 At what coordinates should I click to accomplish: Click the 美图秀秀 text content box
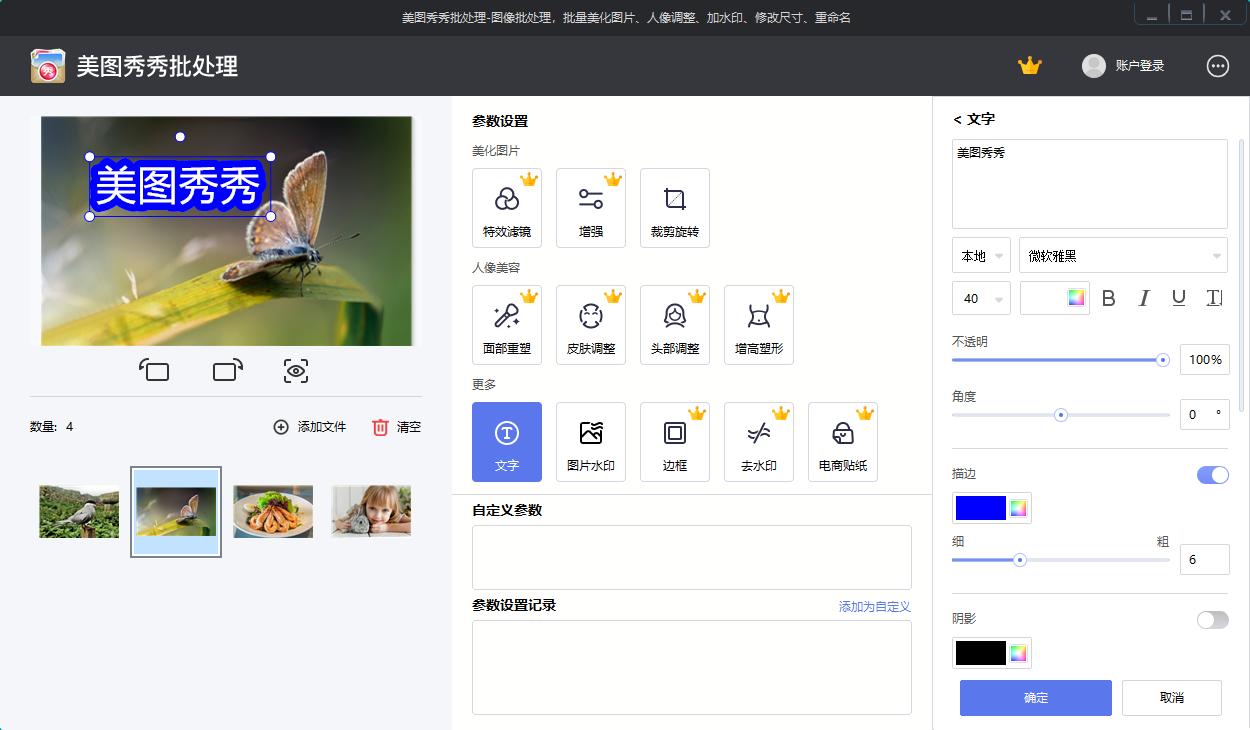(1090, 184)
